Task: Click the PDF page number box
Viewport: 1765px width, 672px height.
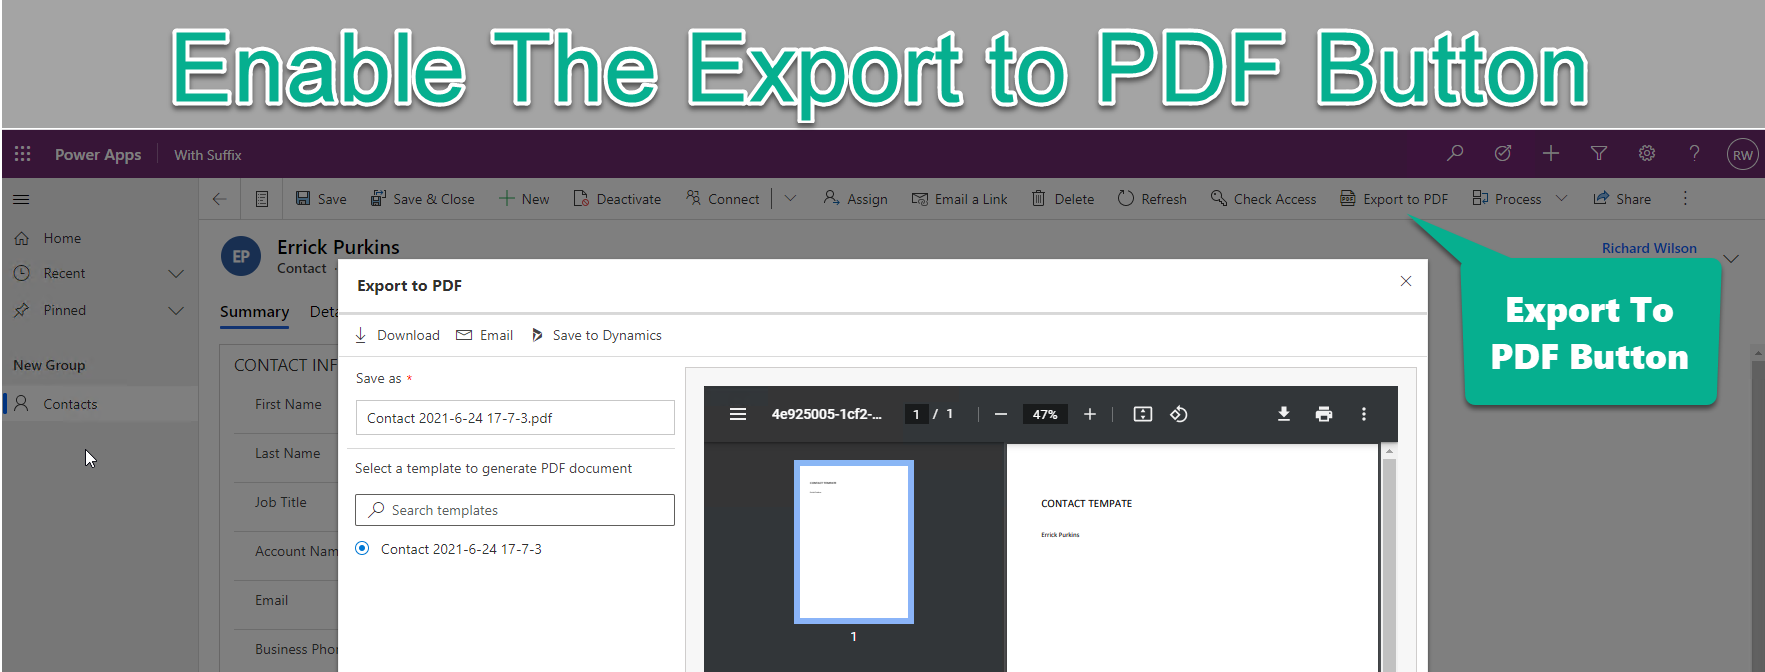Action: pos(916,414)
